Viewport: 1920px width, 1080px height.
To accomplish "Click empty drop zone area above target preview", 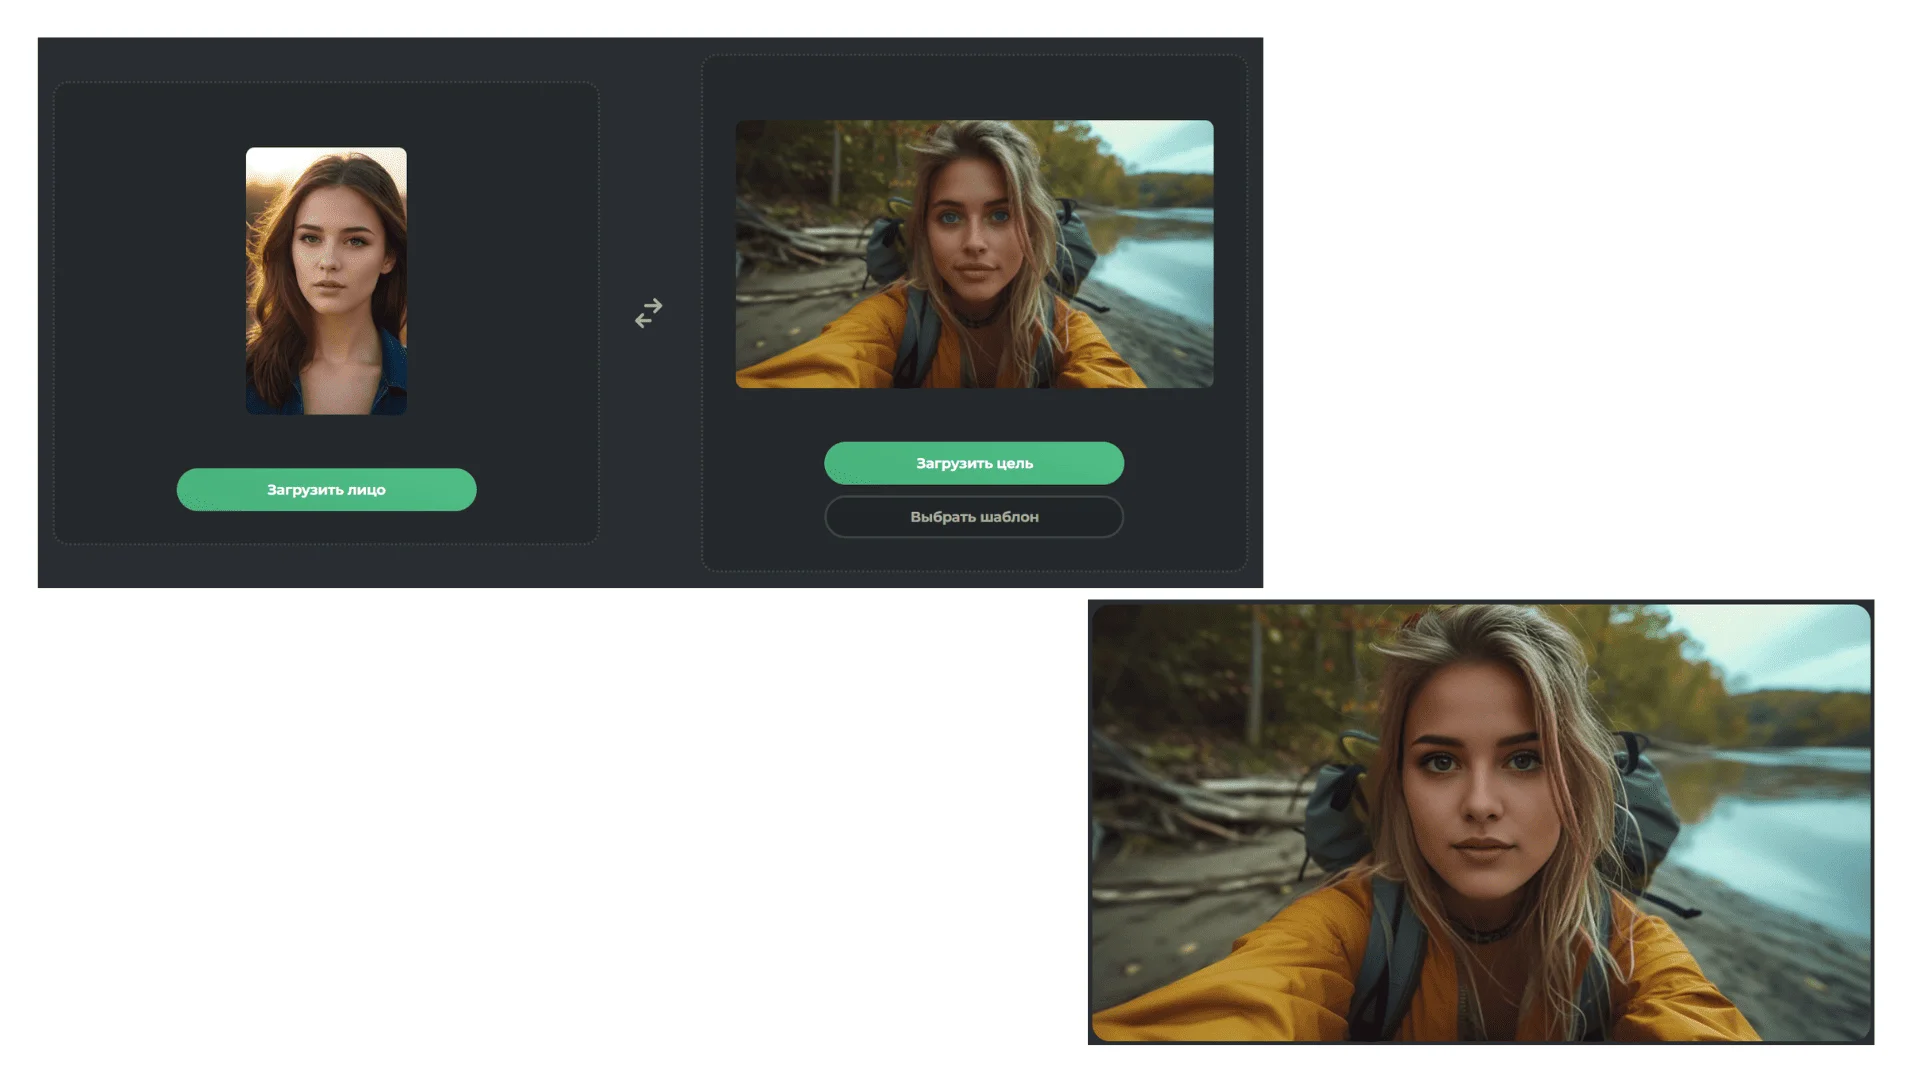I will pos(974,88).
